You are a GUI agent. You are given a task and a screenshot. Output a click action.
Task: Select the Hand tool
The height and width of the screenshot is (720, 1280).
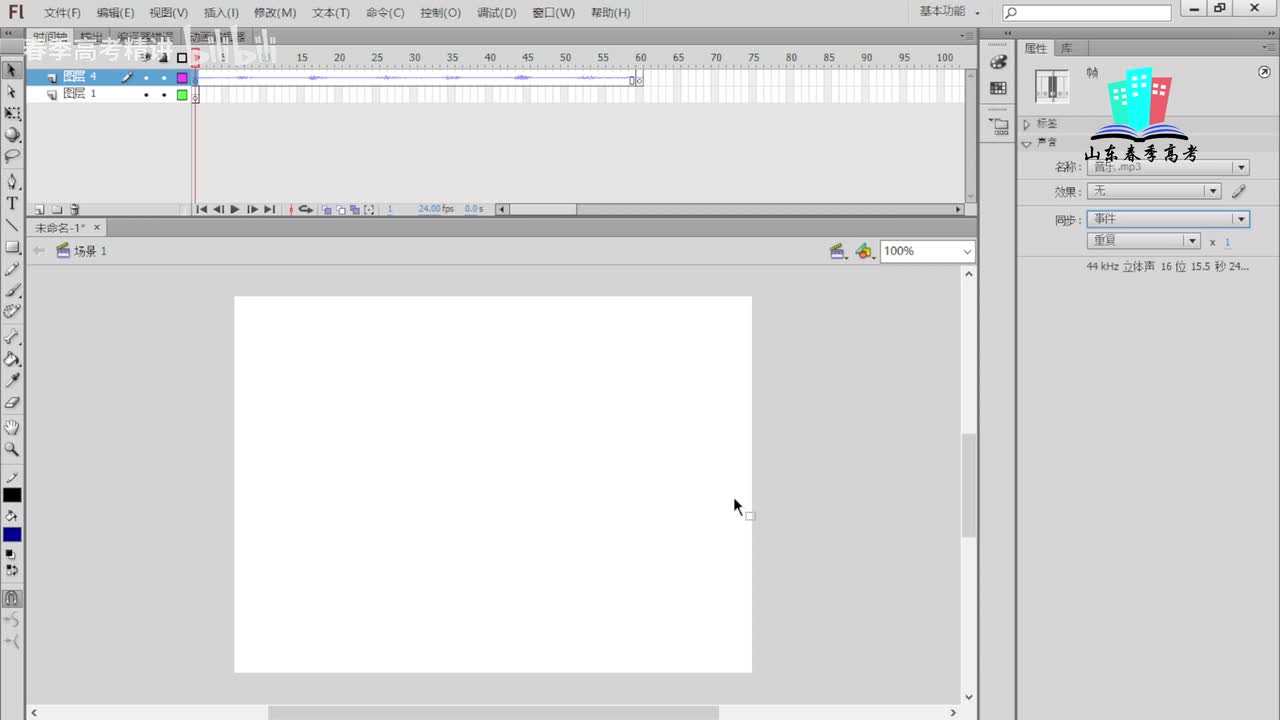click(12, 428)
